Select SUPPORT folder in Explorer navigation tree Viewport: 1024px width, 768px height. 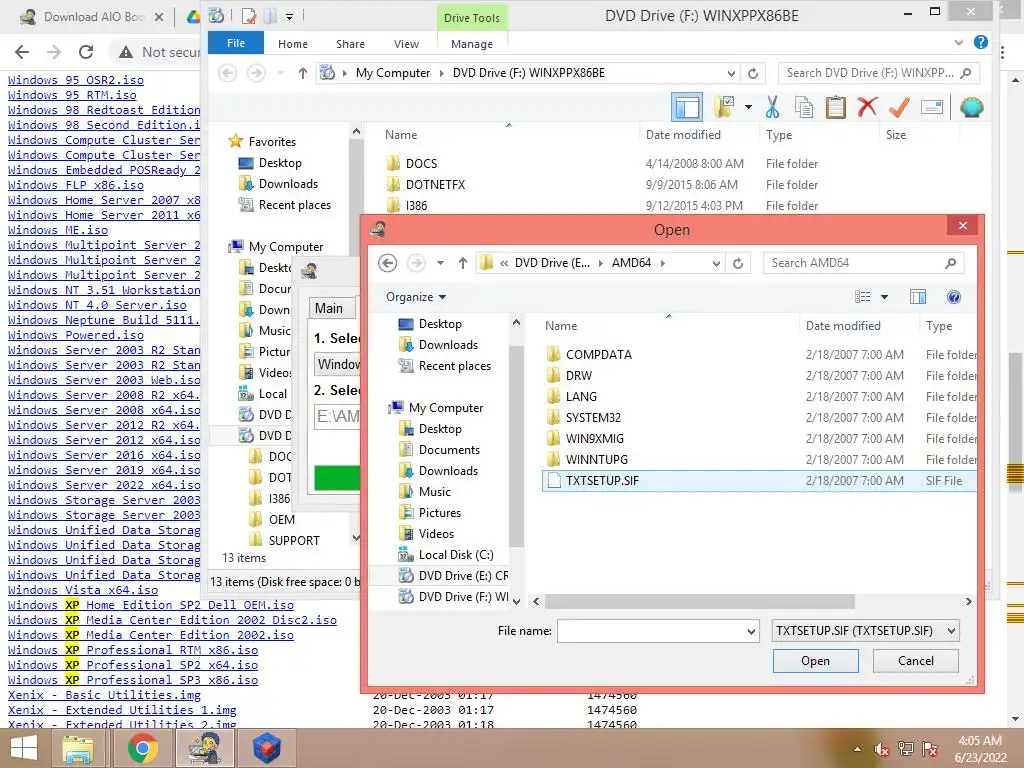[x=294, y=540]
